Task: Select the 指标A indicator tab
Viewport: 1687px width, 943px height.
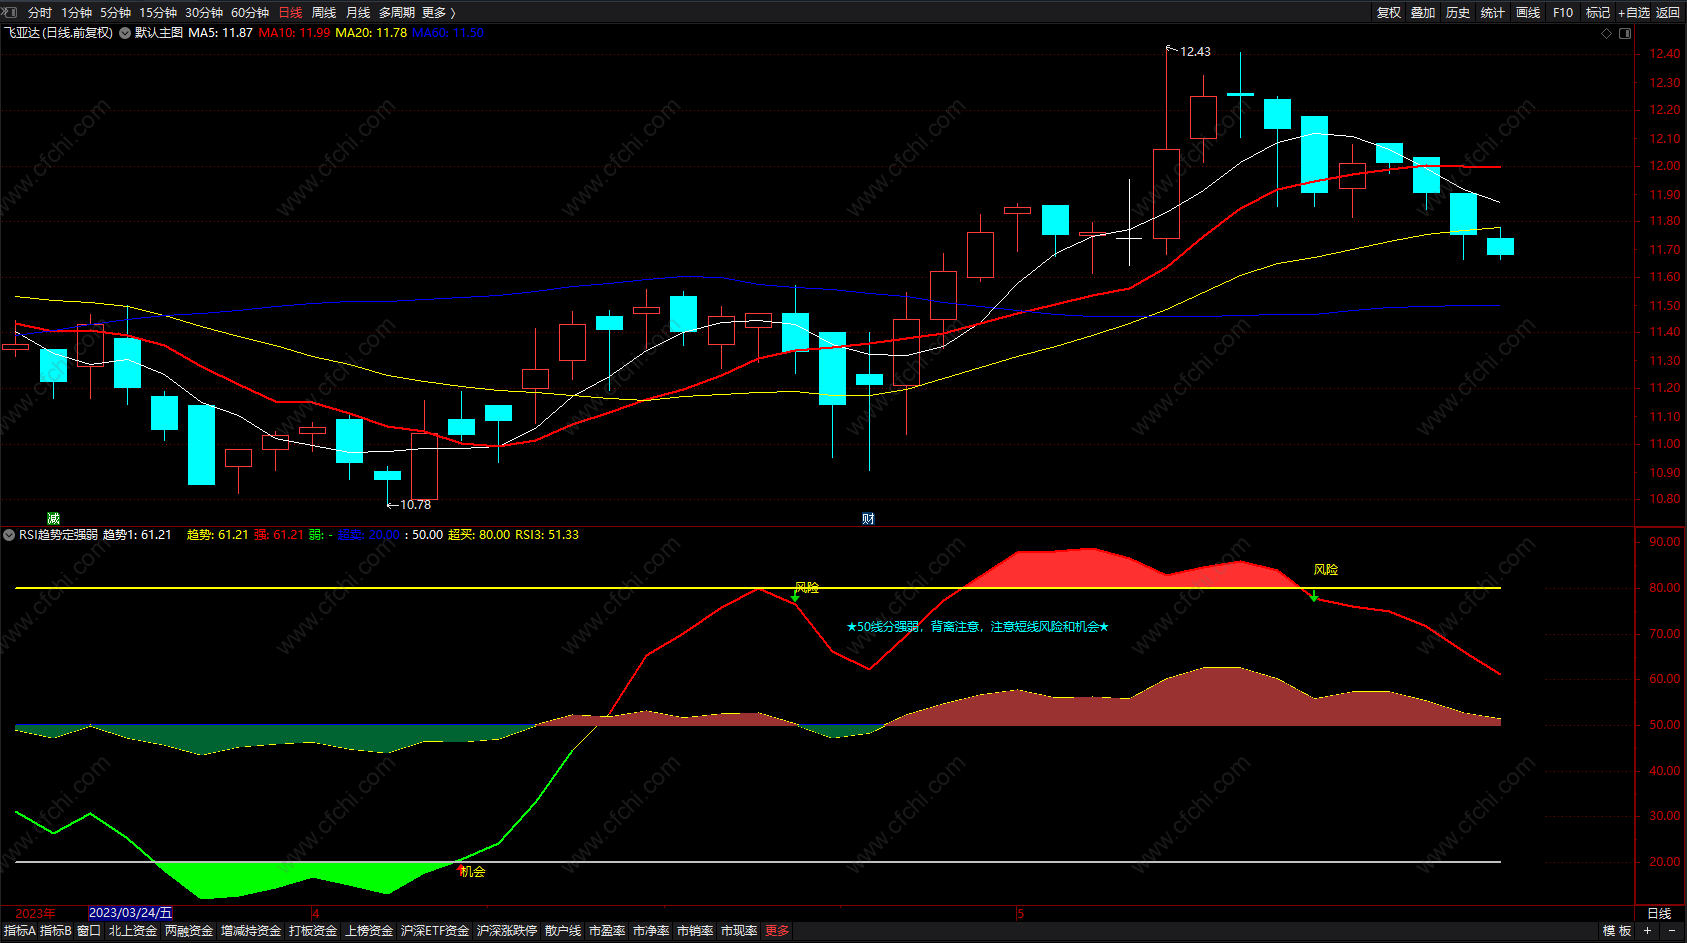Action: (x=20, y=931)
